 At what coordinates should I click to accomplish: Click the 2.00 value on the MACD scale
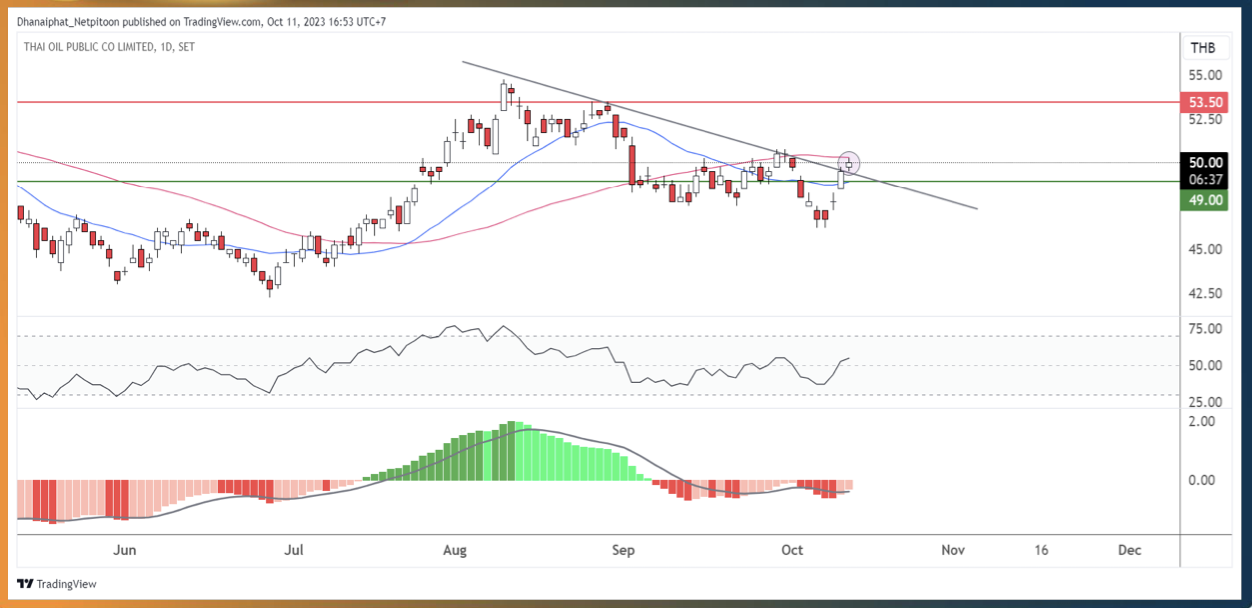1201,421
